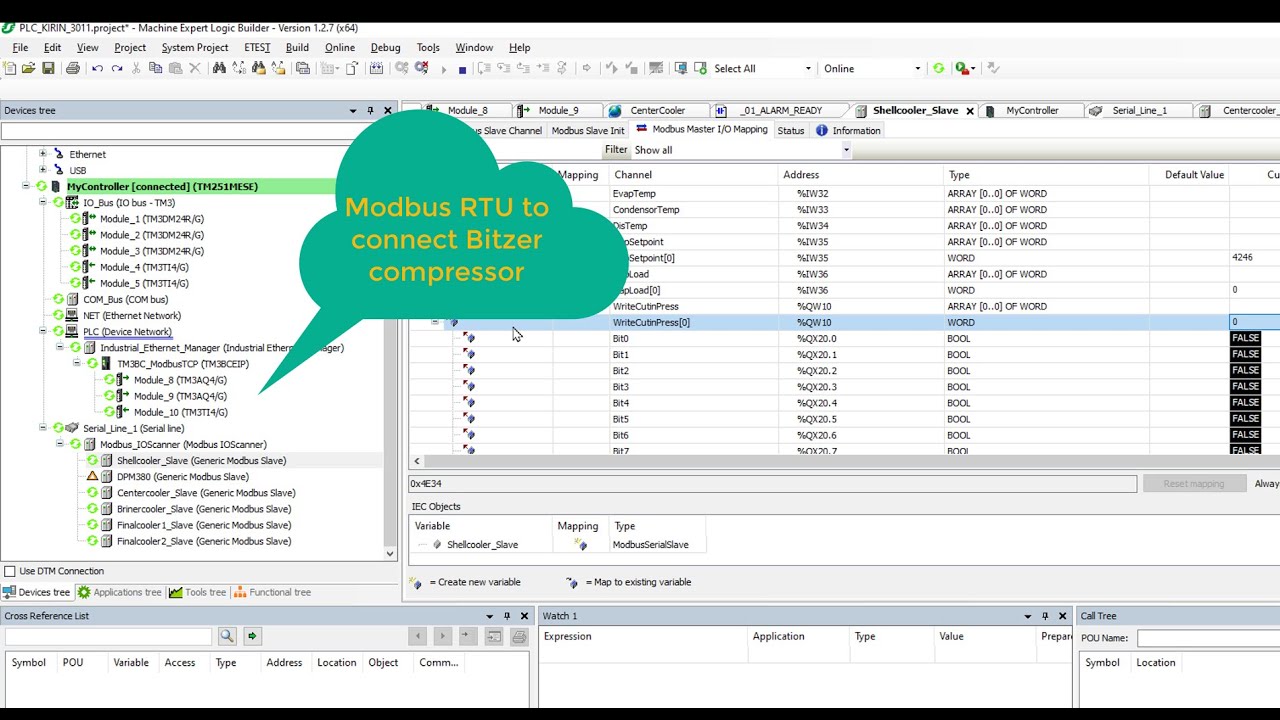Close the Shellcooler_Slave tab
This screenshot has width=1280, height=720.
pyautogui.click(x=969, y=111)
